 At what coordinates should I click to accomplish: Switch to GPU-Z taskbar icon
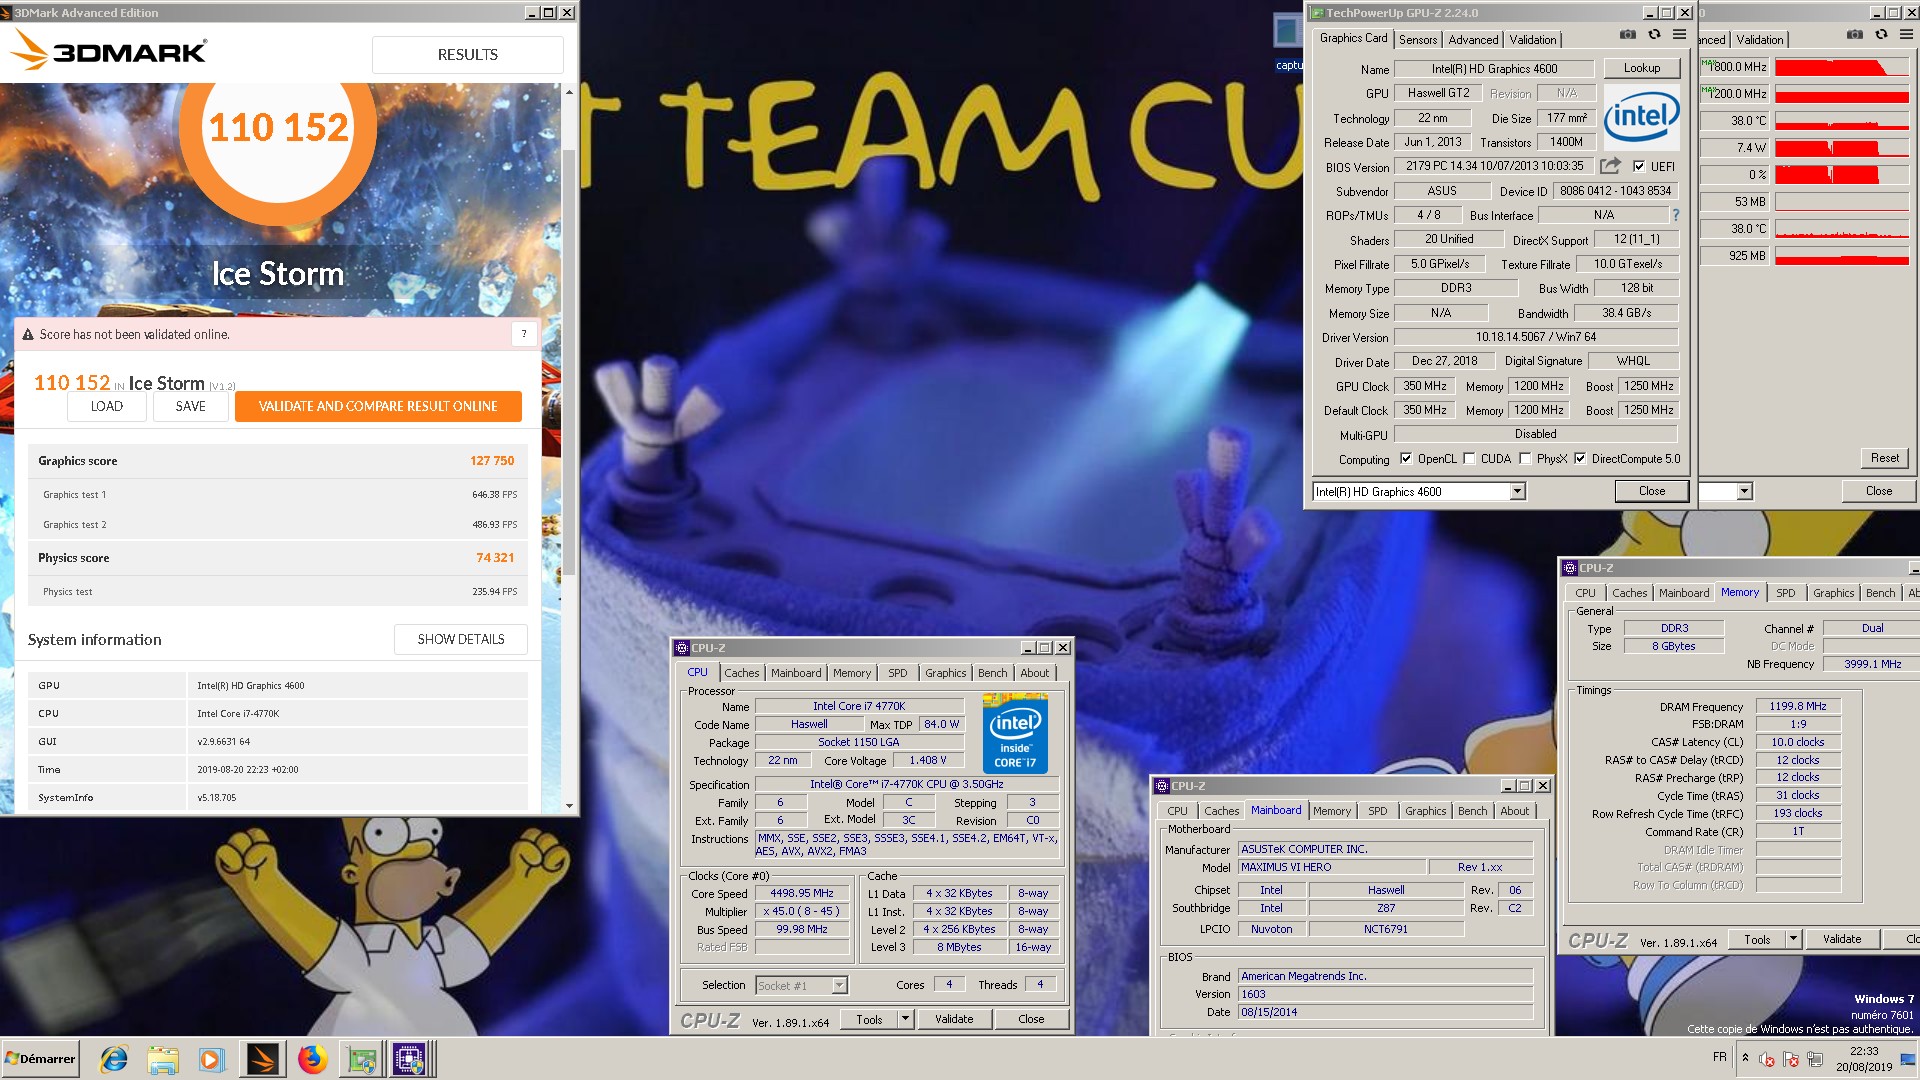coord(362,1059)
